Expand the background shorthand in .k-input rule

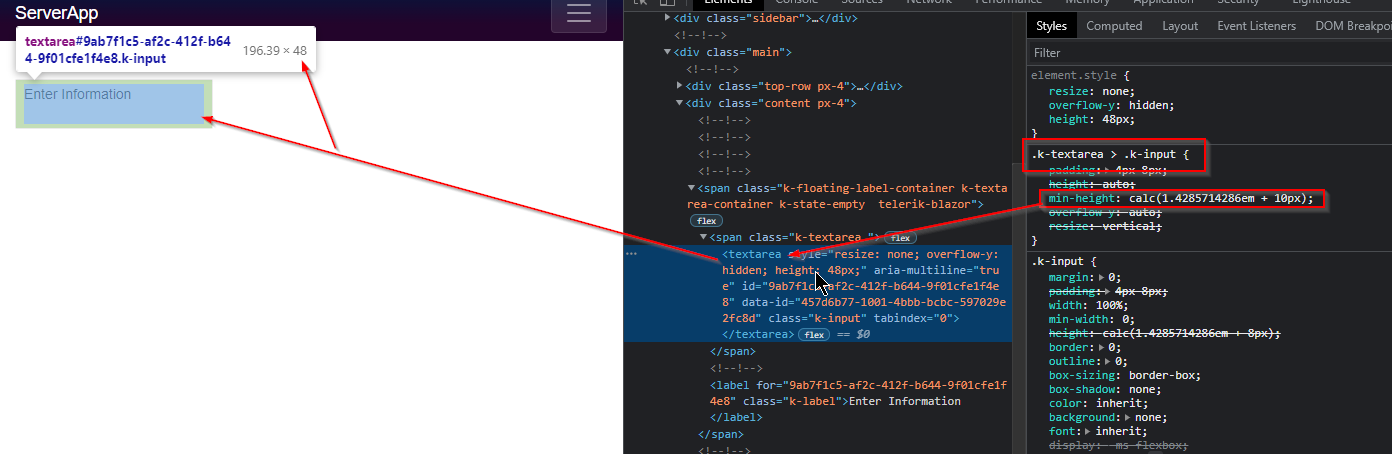tap(1129, 418)
